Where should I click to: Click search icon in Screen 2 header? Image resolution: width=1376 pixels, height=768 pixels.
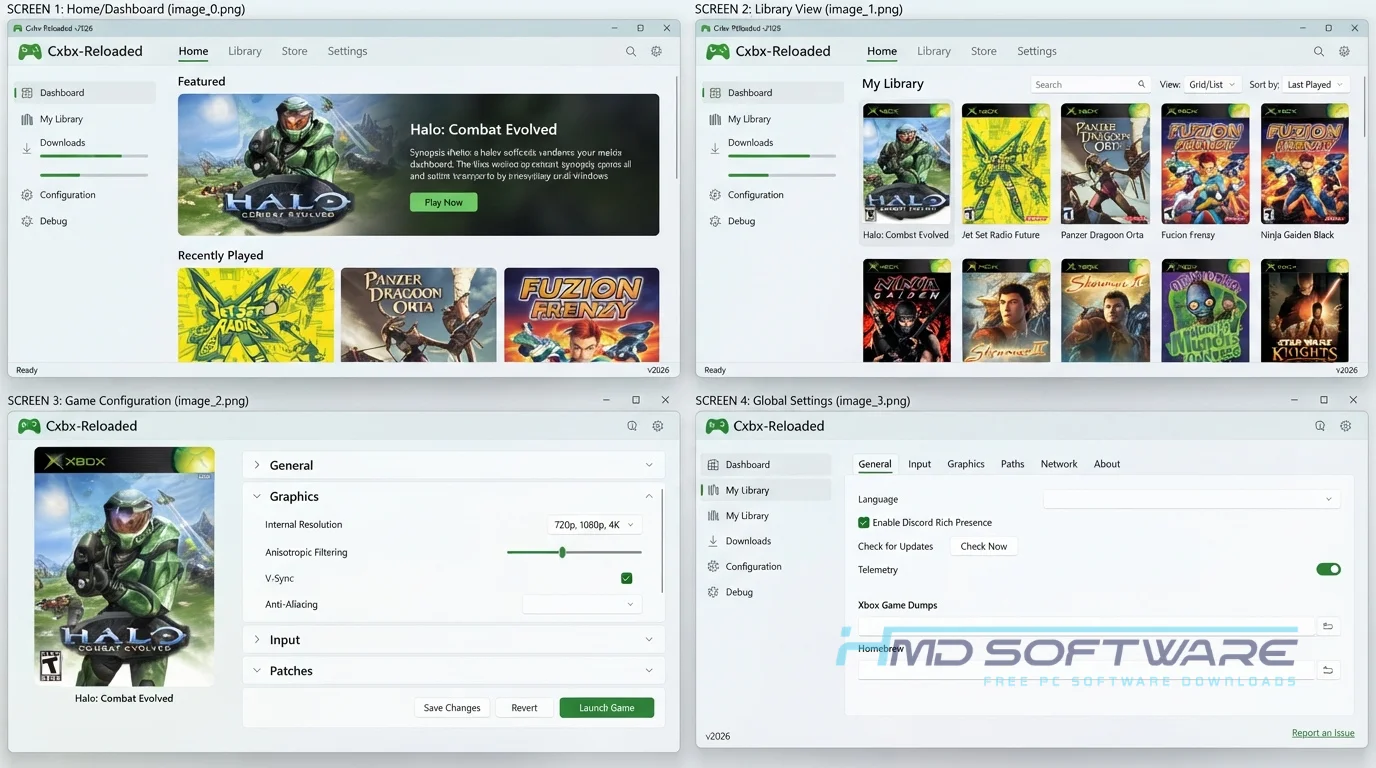tap(1319, 51)
